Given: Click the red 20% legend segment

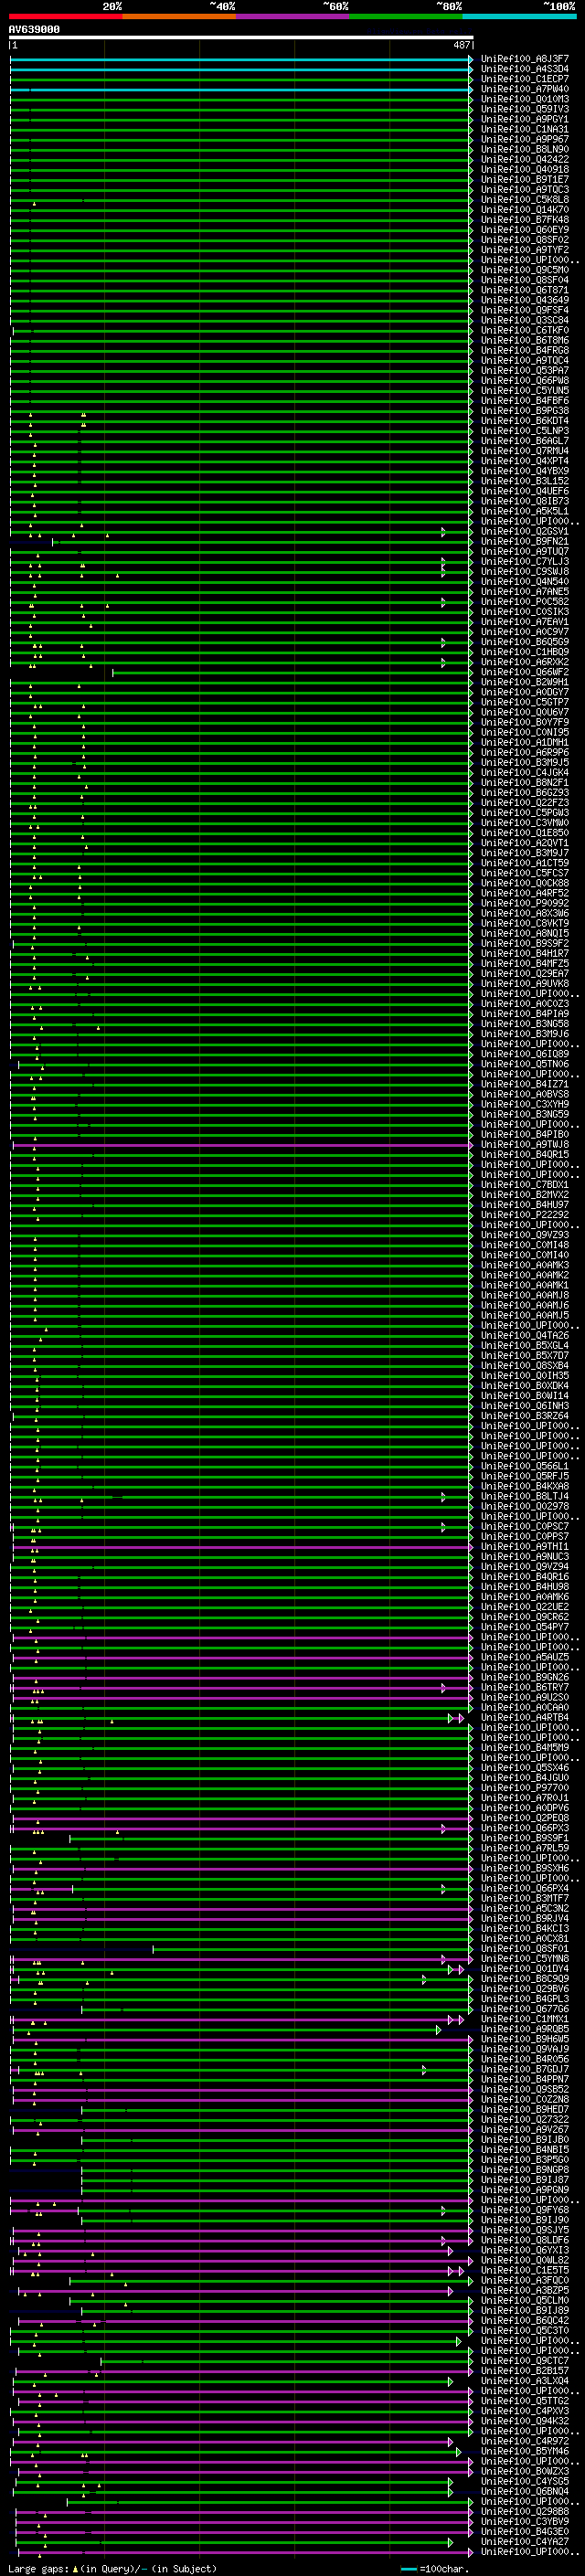Looking at the screenshot, I should coord(65,16).
